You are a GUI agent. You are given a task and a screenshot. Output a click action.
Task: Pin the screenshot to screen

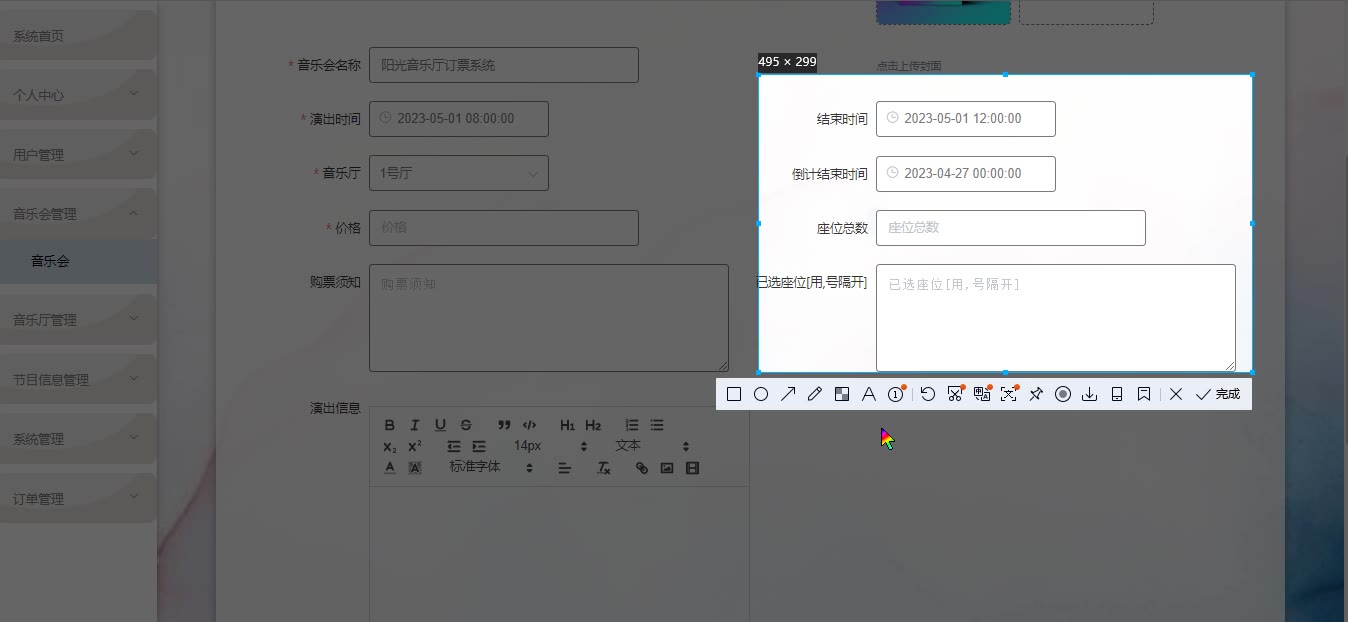(x=1036, y=394)
